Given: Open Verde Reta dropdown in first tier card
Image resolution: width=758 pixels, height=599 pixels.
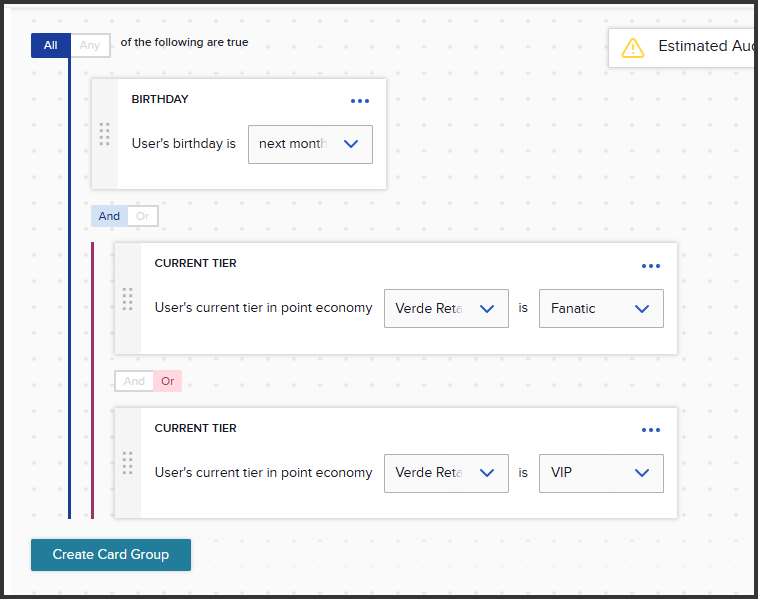Looking at the screenshot, I should click(446, 308).
